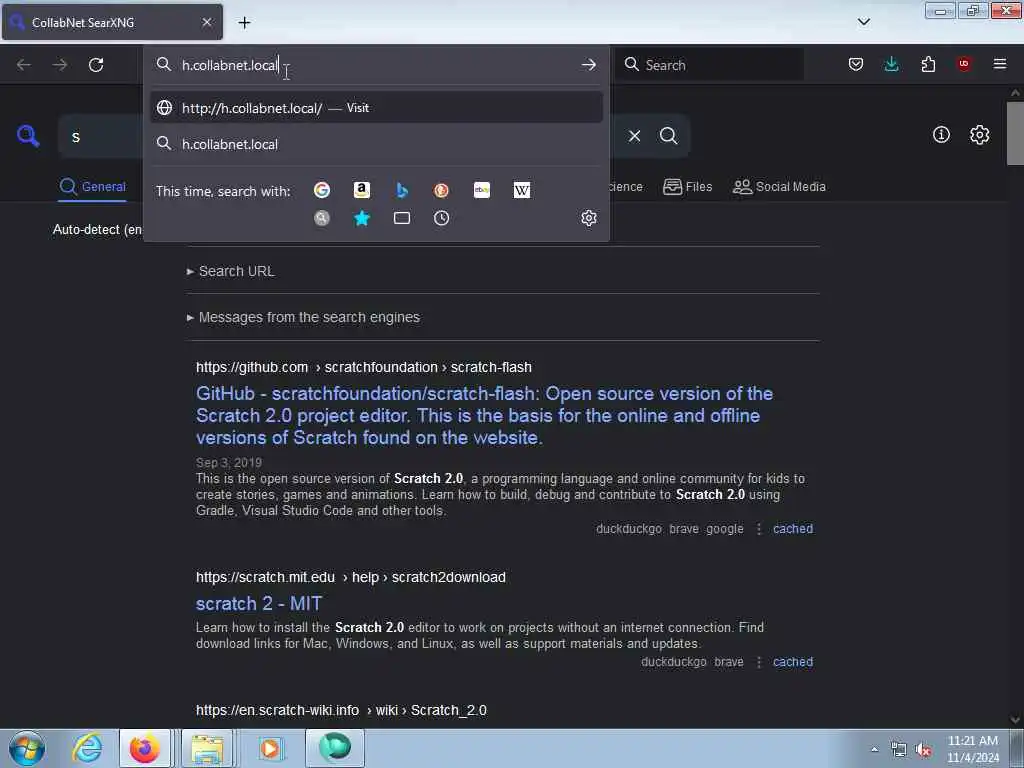This screenshot has width=1024, height=768.
Task: Go forward to the next page
Action: click(x=59, y=65)
